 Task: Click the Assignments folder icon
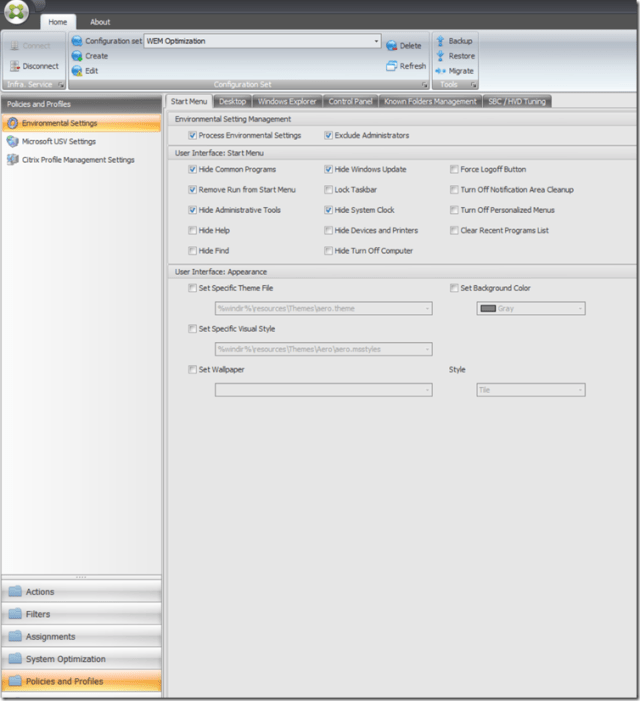(x=15, y=636)
